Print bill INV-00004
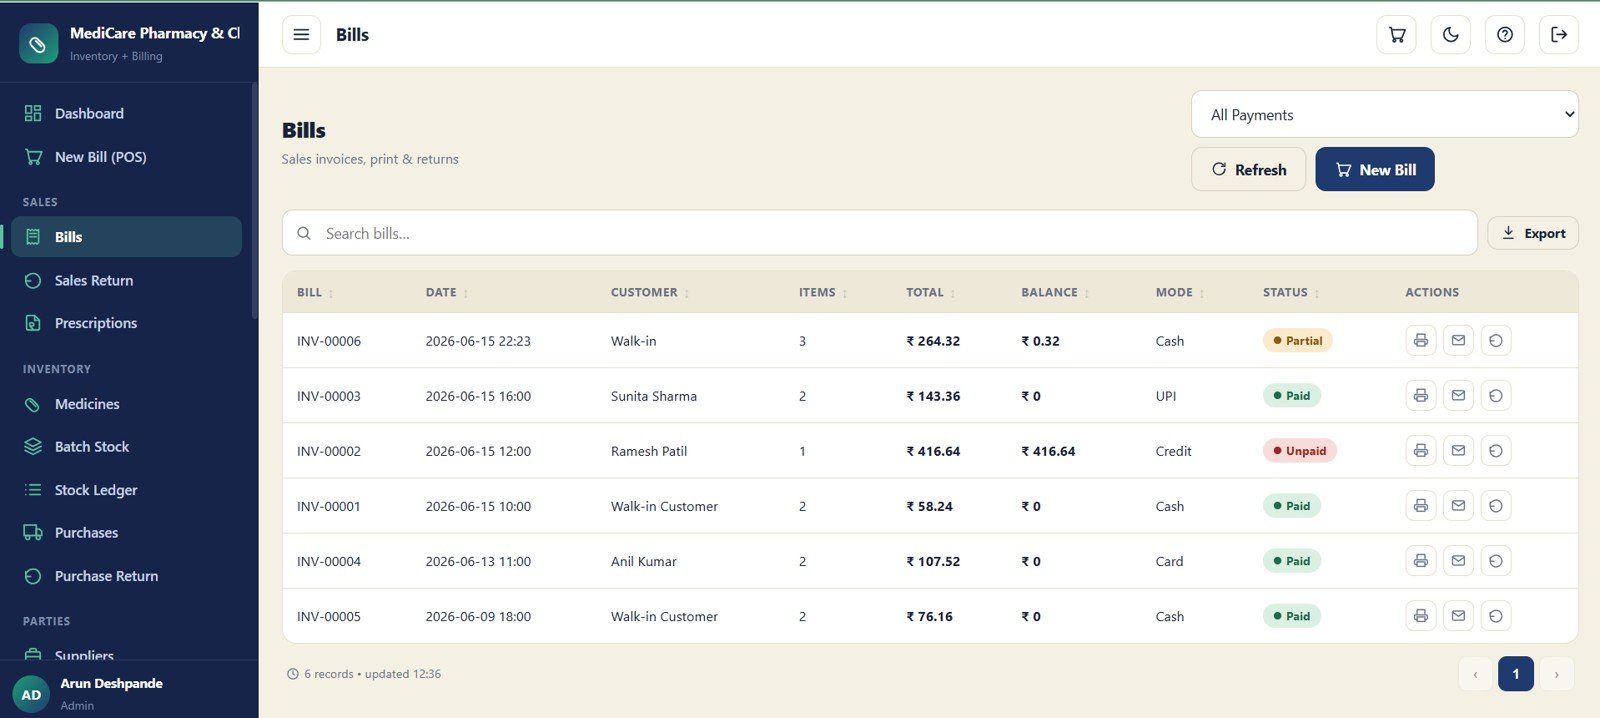Viewport: 1600px width, 718px height. [x=1421, y=561]
